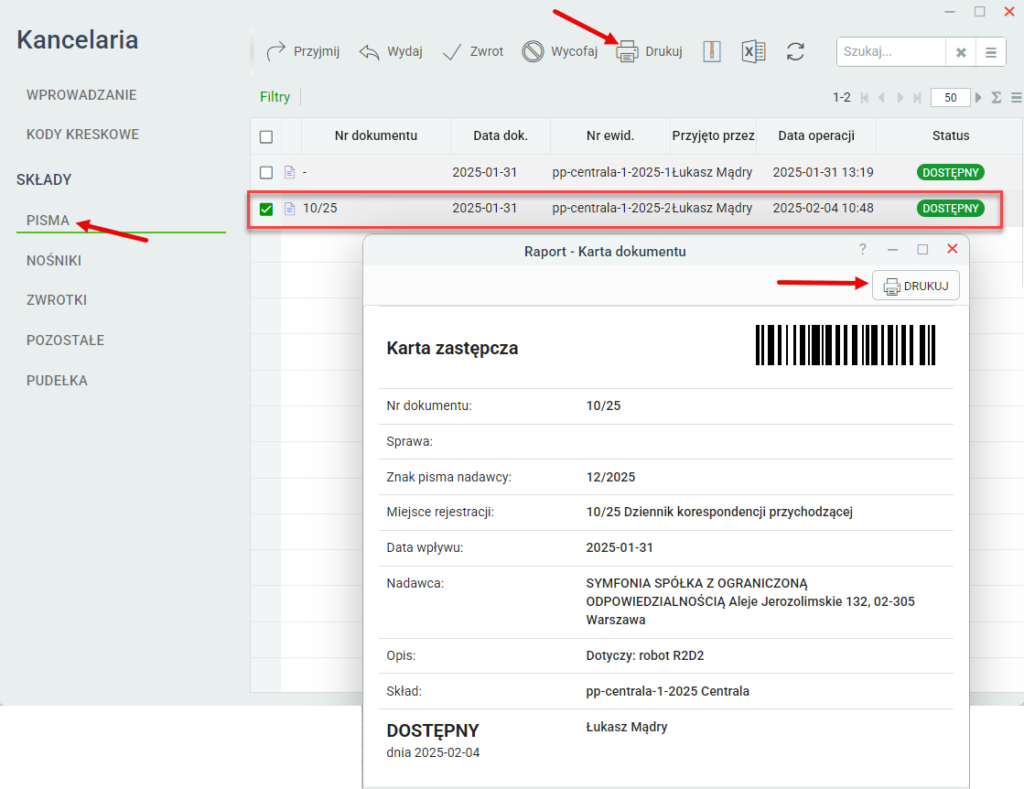Select ZWROTKI in sidebar
Screen dimensions: 1024x789
[x=56, y=300]
